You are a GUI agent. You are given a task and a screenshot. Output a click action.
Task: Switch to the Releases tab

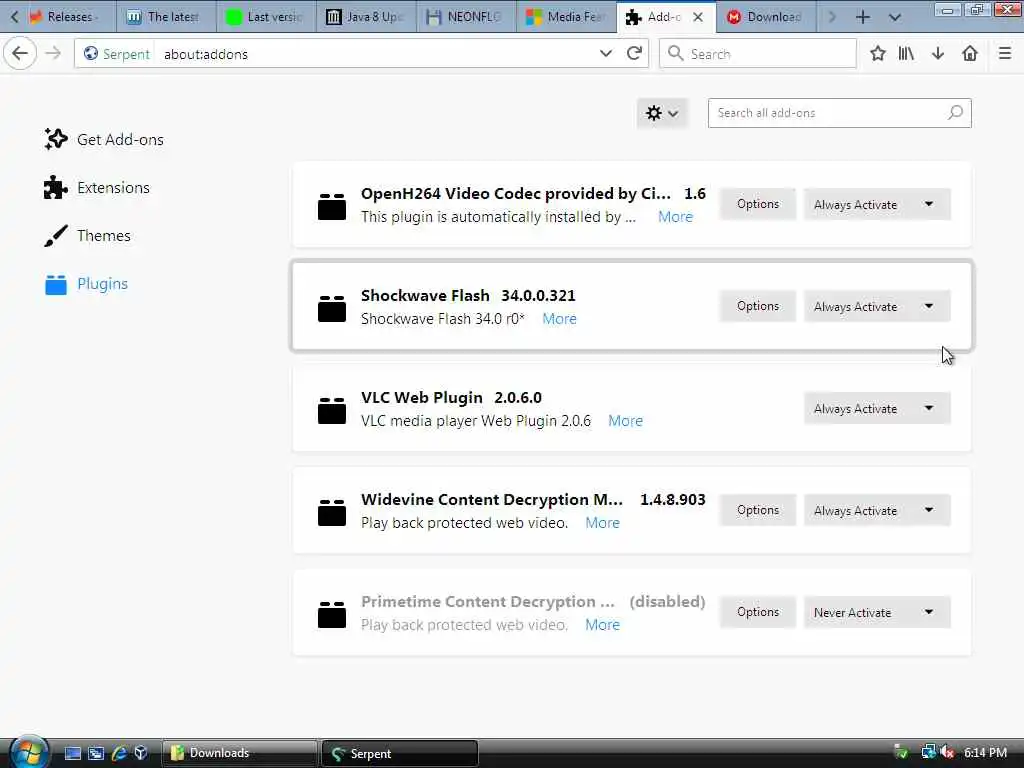pyautogui.click(x=69, y=17)
